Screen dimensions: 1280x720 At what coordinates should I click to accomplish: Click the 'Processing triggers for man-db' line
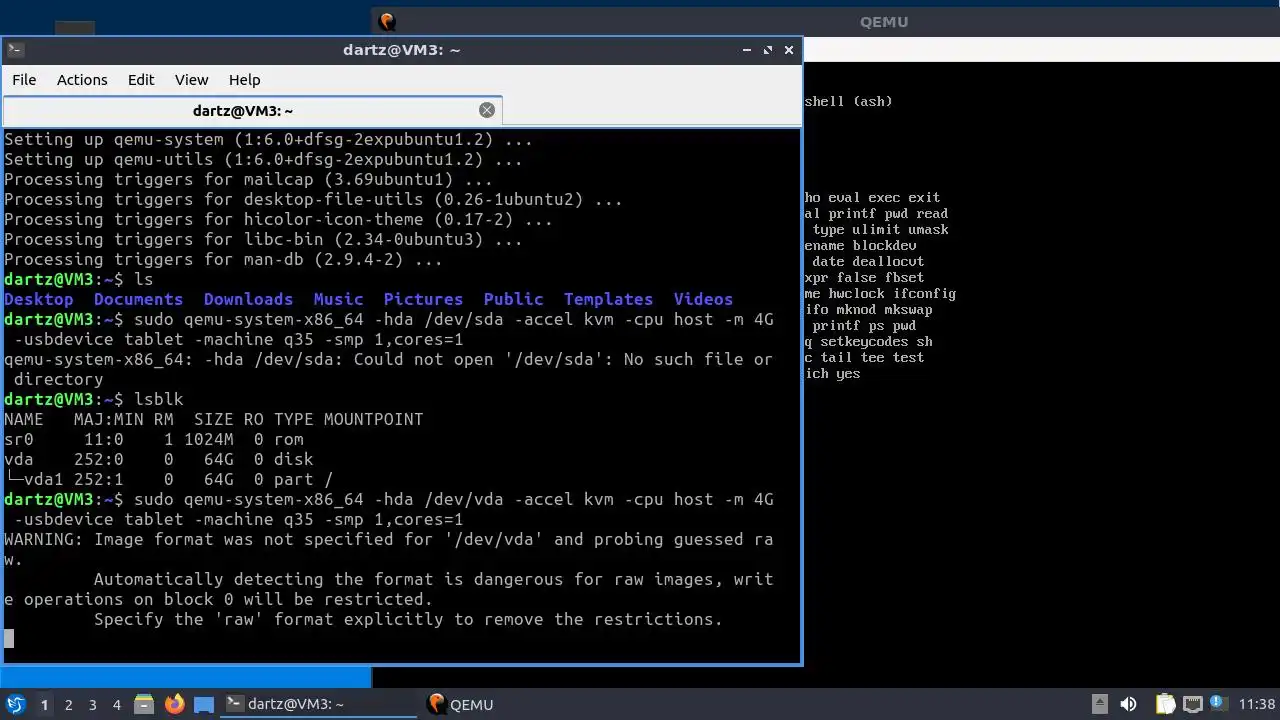tap(224, 259)
